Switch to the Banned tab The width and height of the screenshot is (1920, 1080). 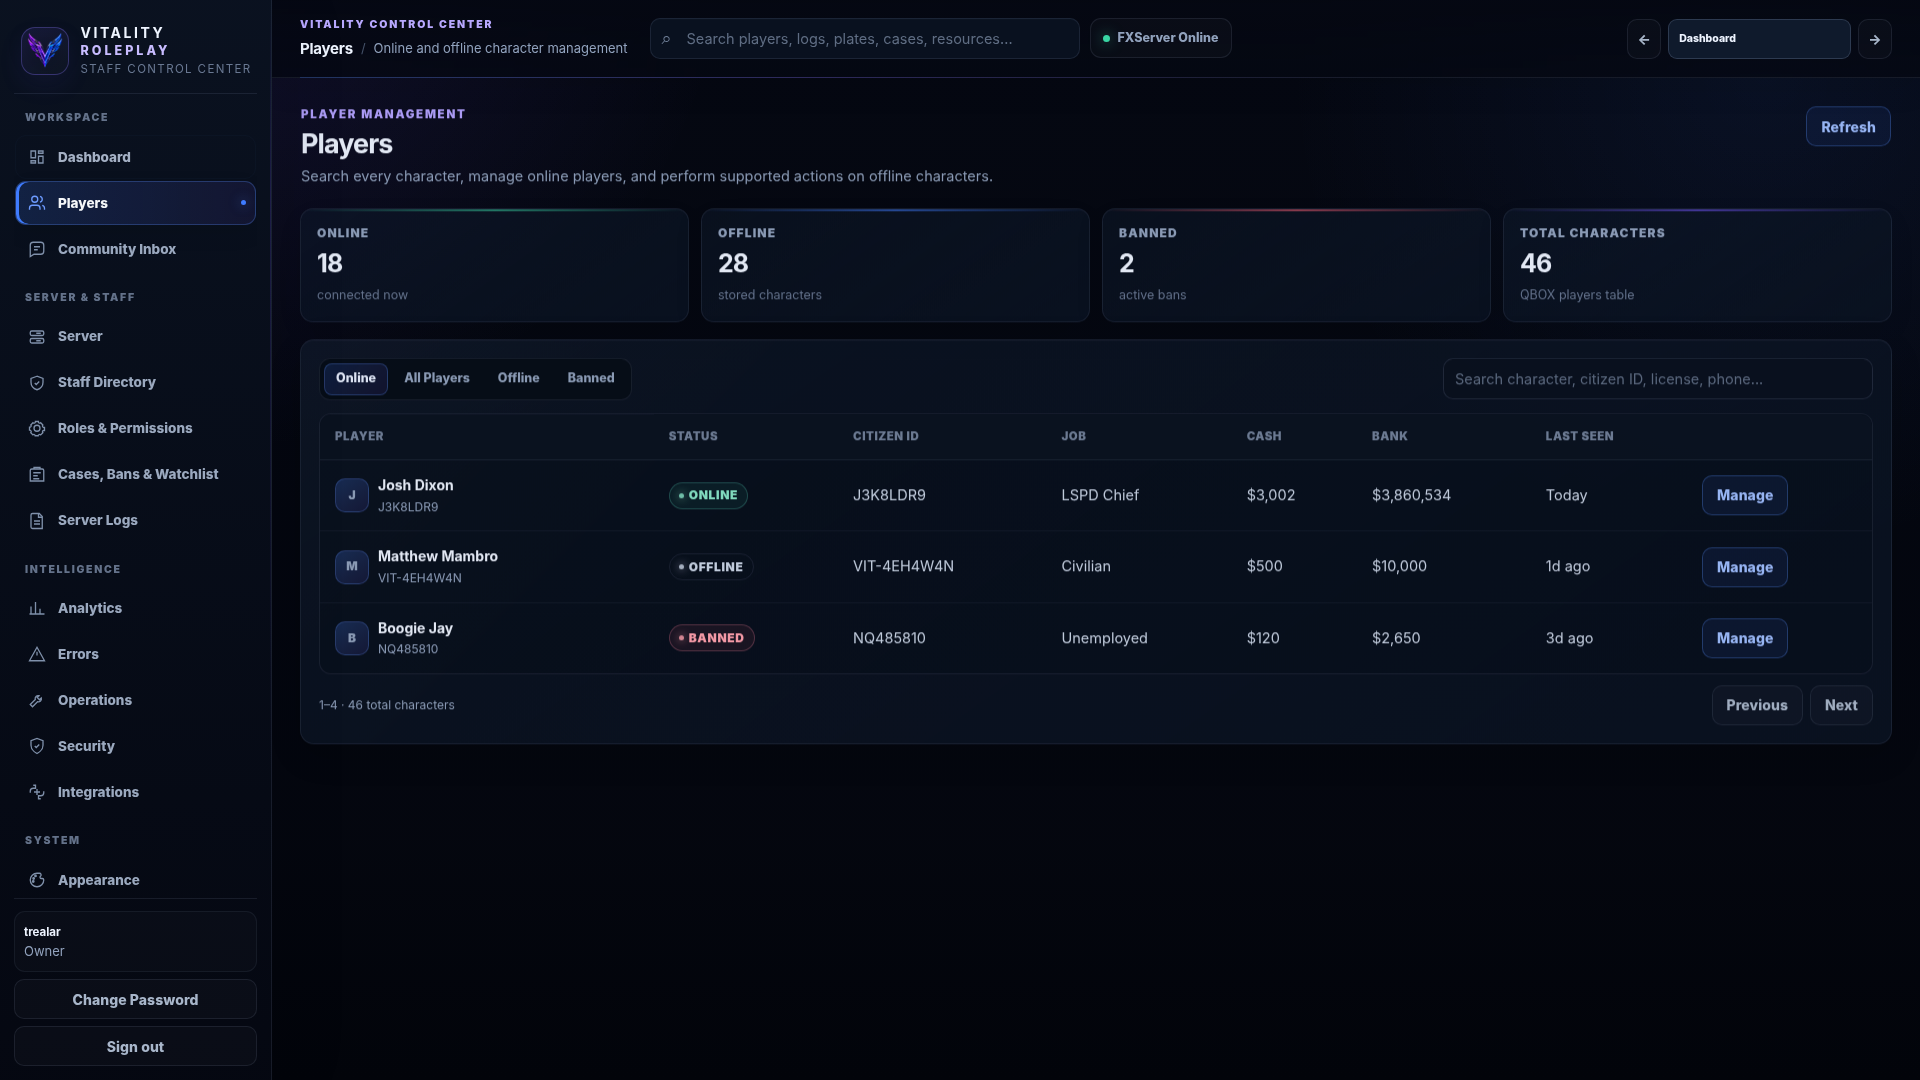click(590, 378)
